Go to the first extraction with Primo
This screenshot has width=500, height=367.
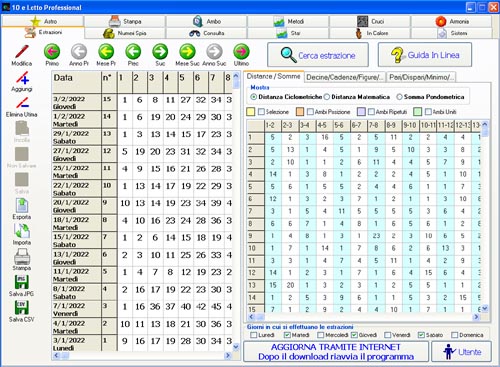pyautogui.click(x=52, y=52)
